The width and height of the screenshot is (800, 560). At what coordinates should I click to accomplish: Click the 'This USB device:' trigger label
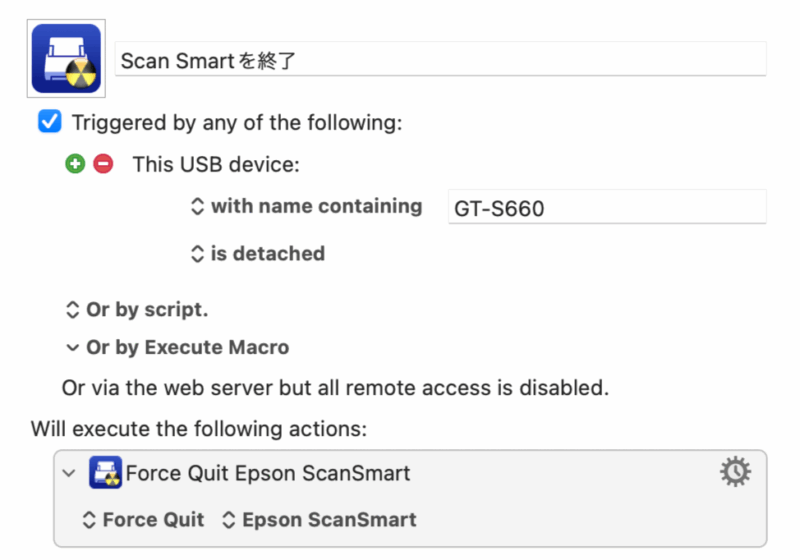(216, 165)
